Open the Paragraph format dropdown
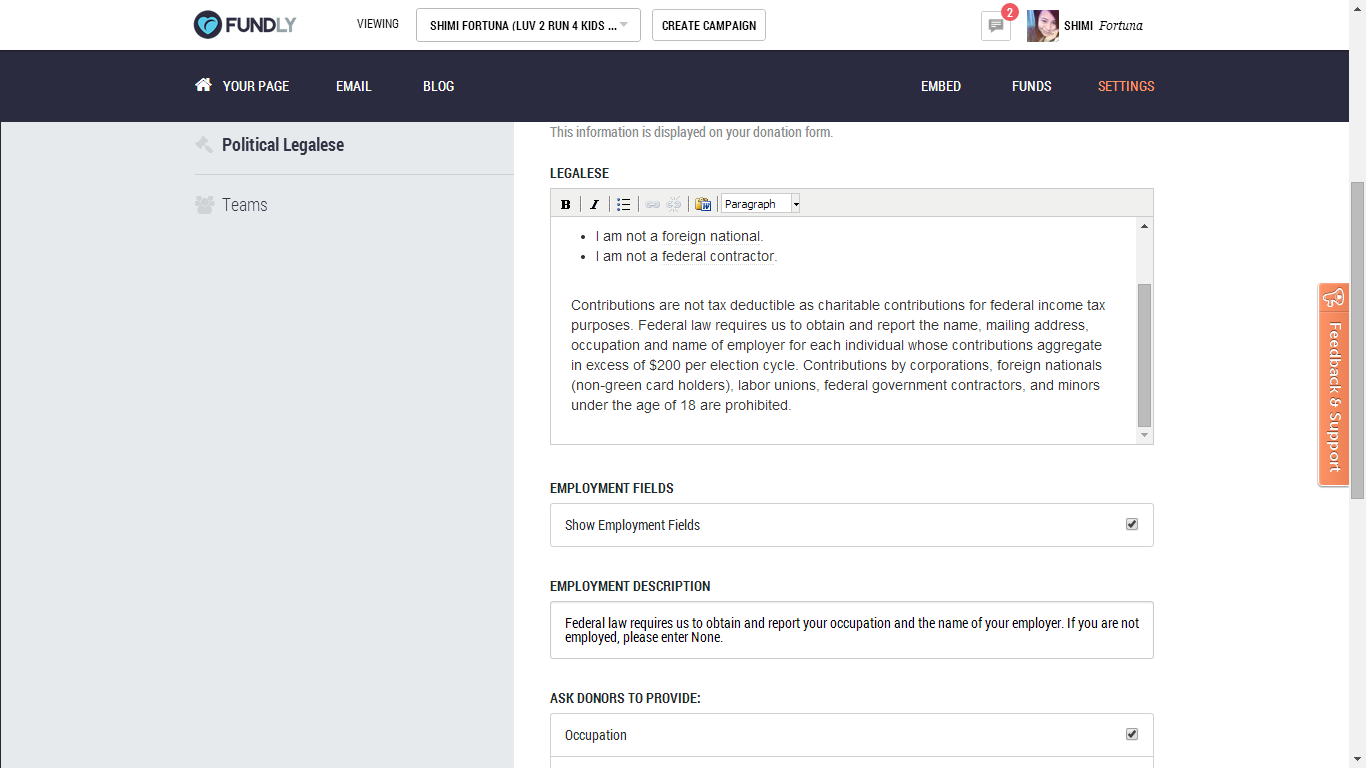This screenshot has height=768, width=1366. (x=761, y=204)
